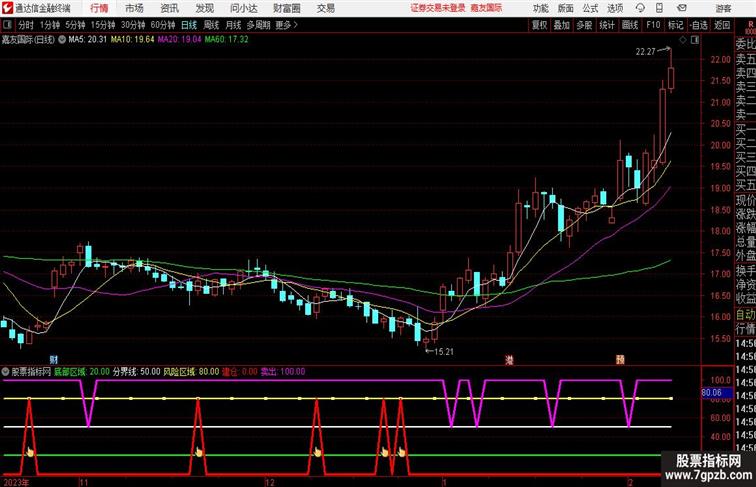Switch to 分时 intraday view

[26, 25]
